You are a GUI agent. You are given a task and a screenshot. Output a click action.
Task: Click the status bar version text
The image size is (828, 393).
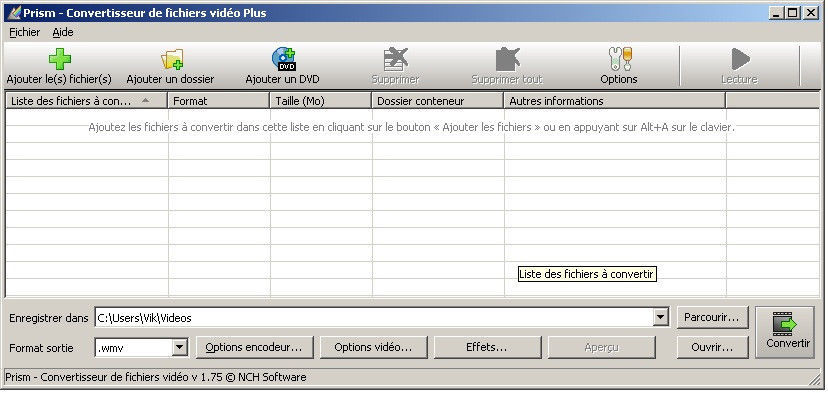click(155, 377)
